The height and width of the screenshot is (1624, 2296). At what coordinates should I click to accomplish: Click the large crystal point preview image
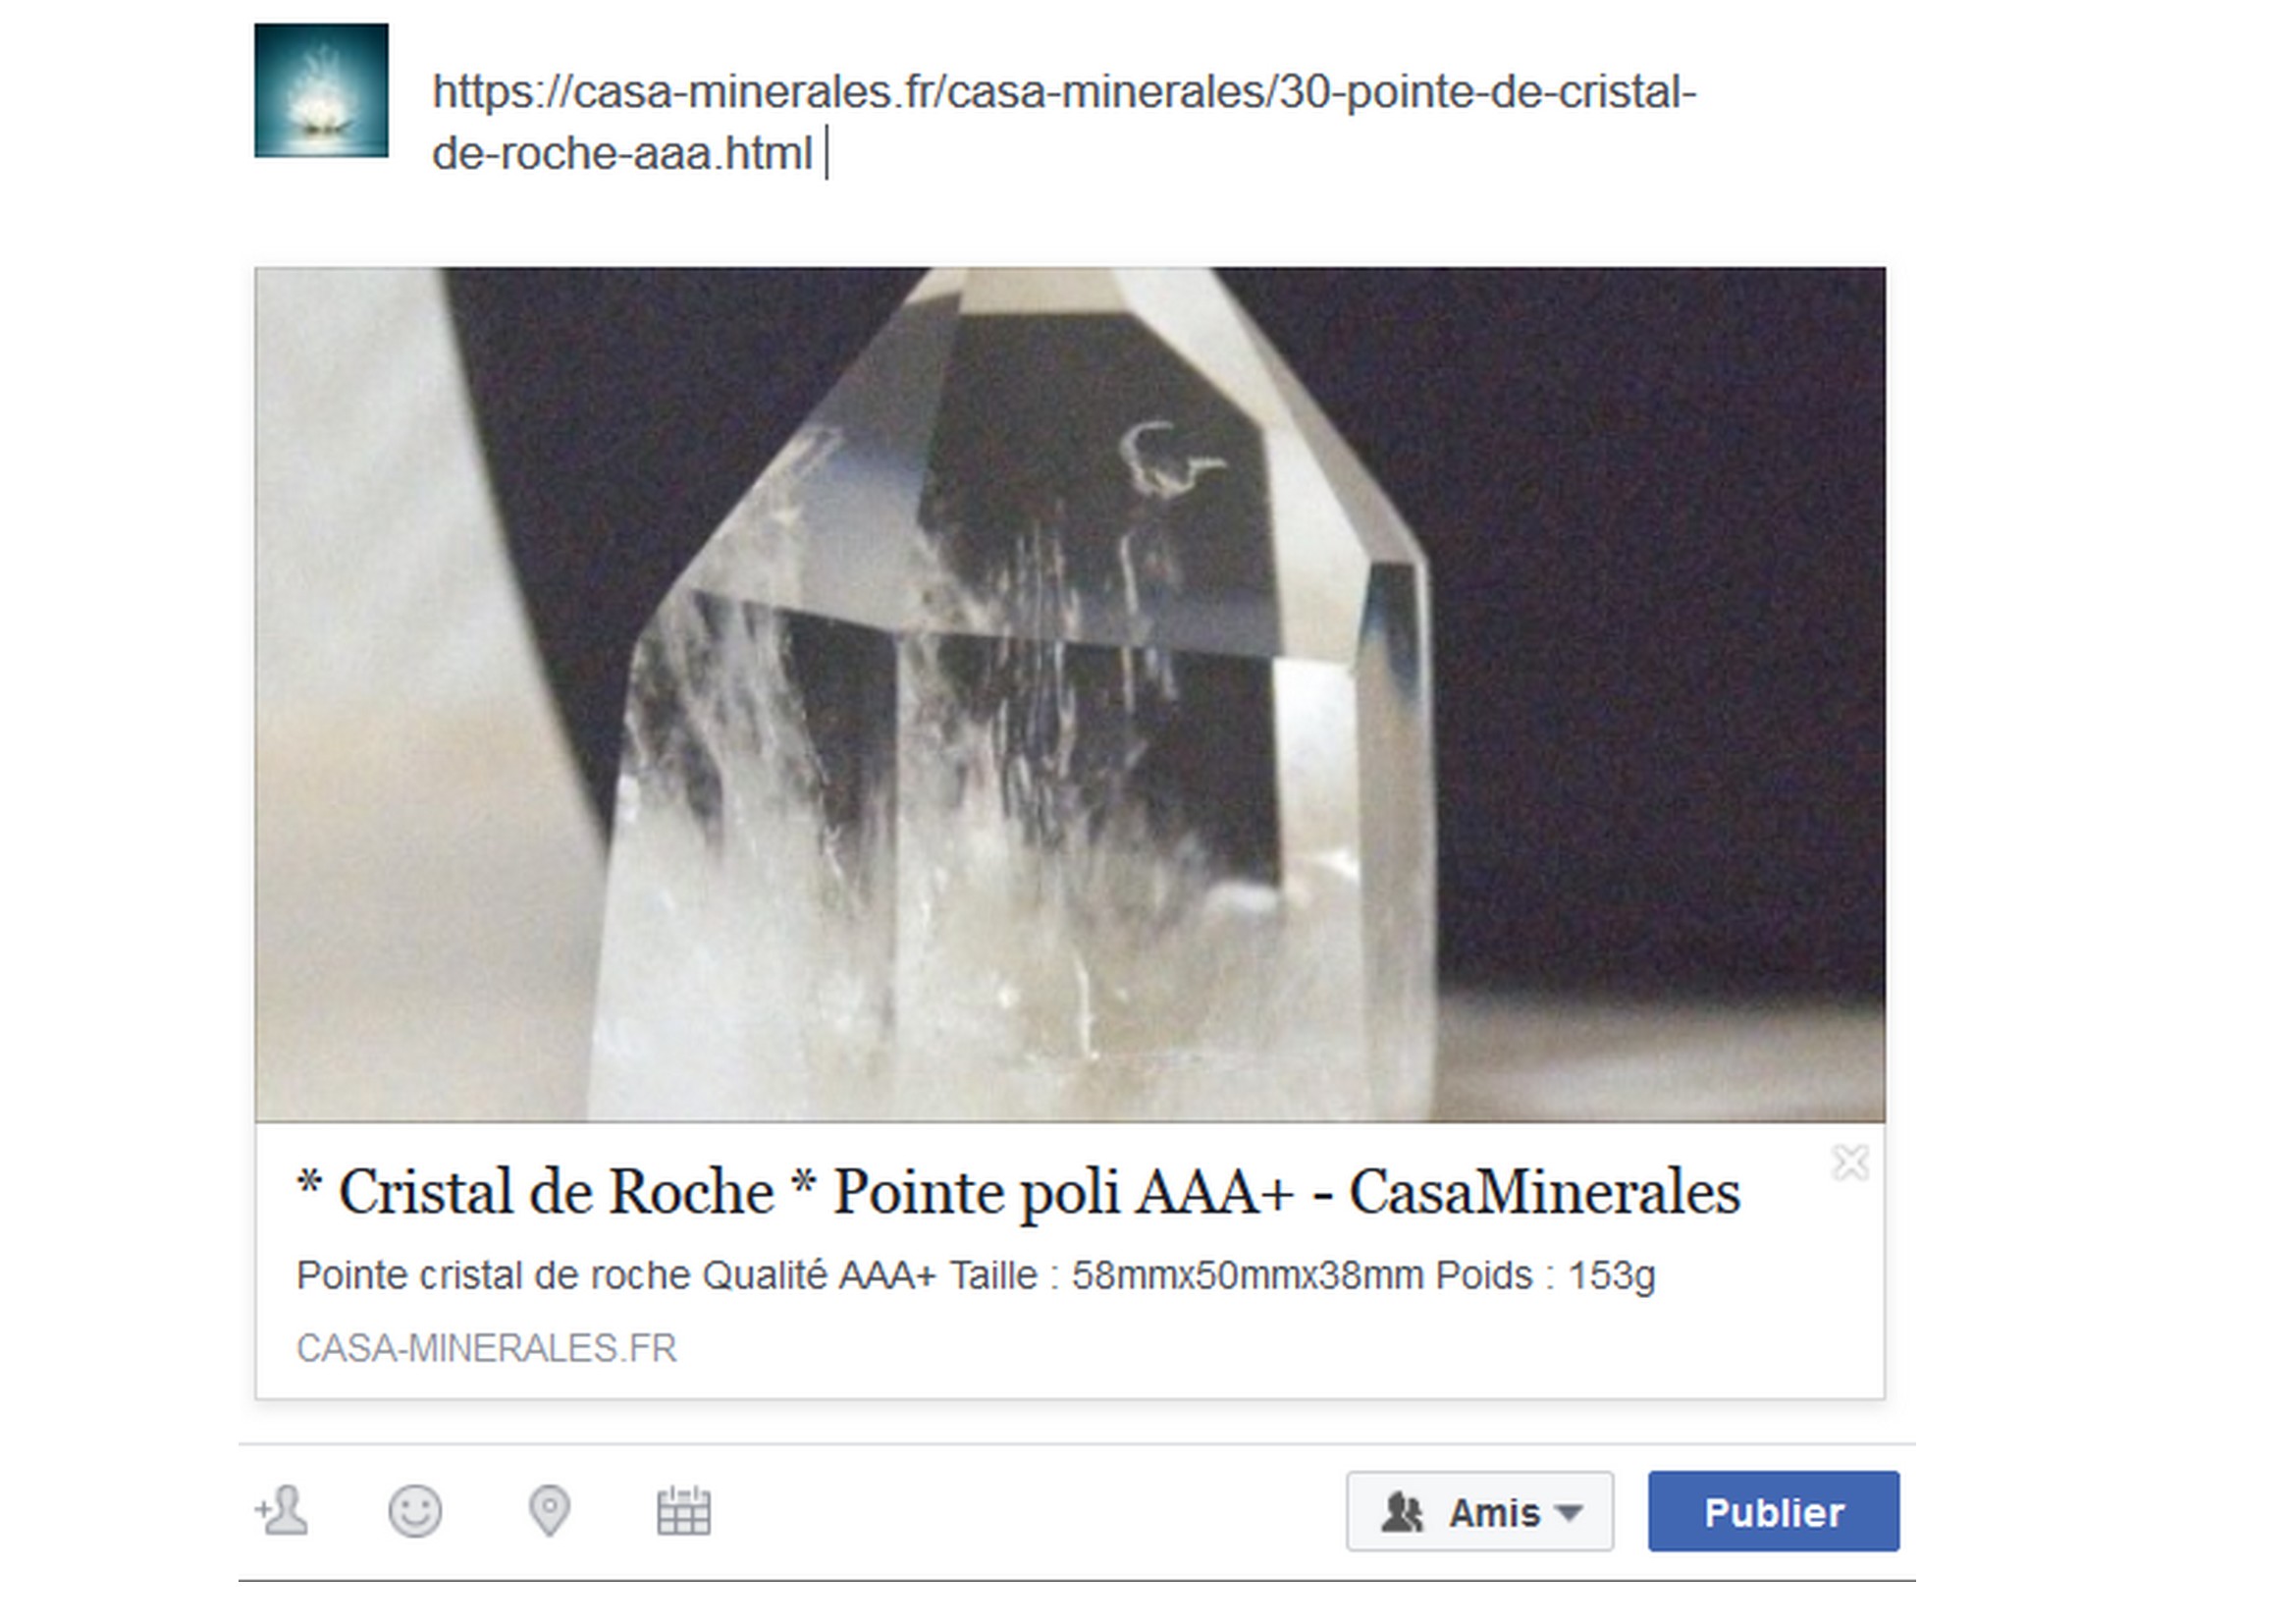1070,694
